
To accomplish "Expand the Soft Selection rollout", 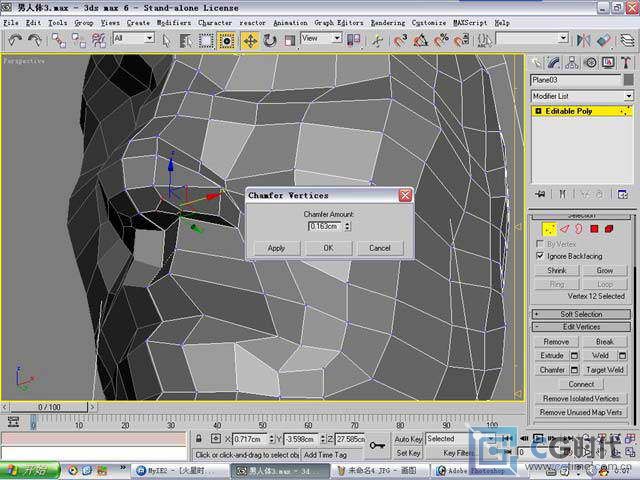I will [581, 314].
